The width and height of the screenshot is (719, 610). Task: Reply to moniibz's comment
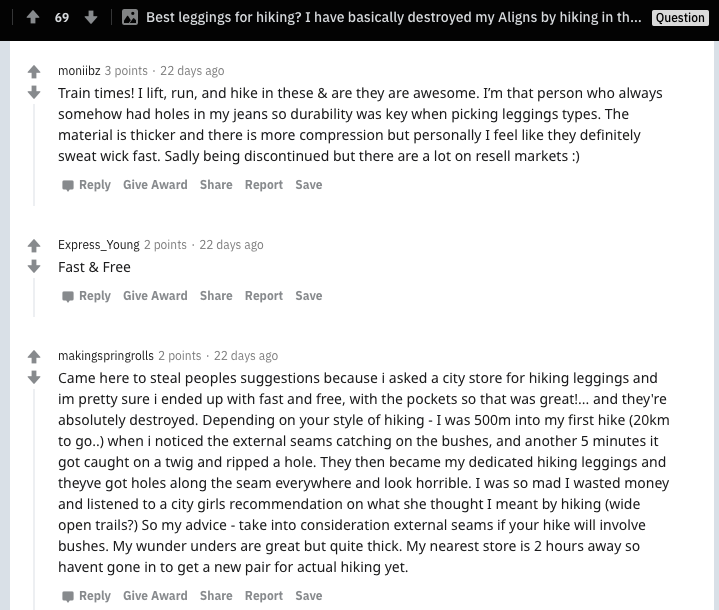pos(86,185)
